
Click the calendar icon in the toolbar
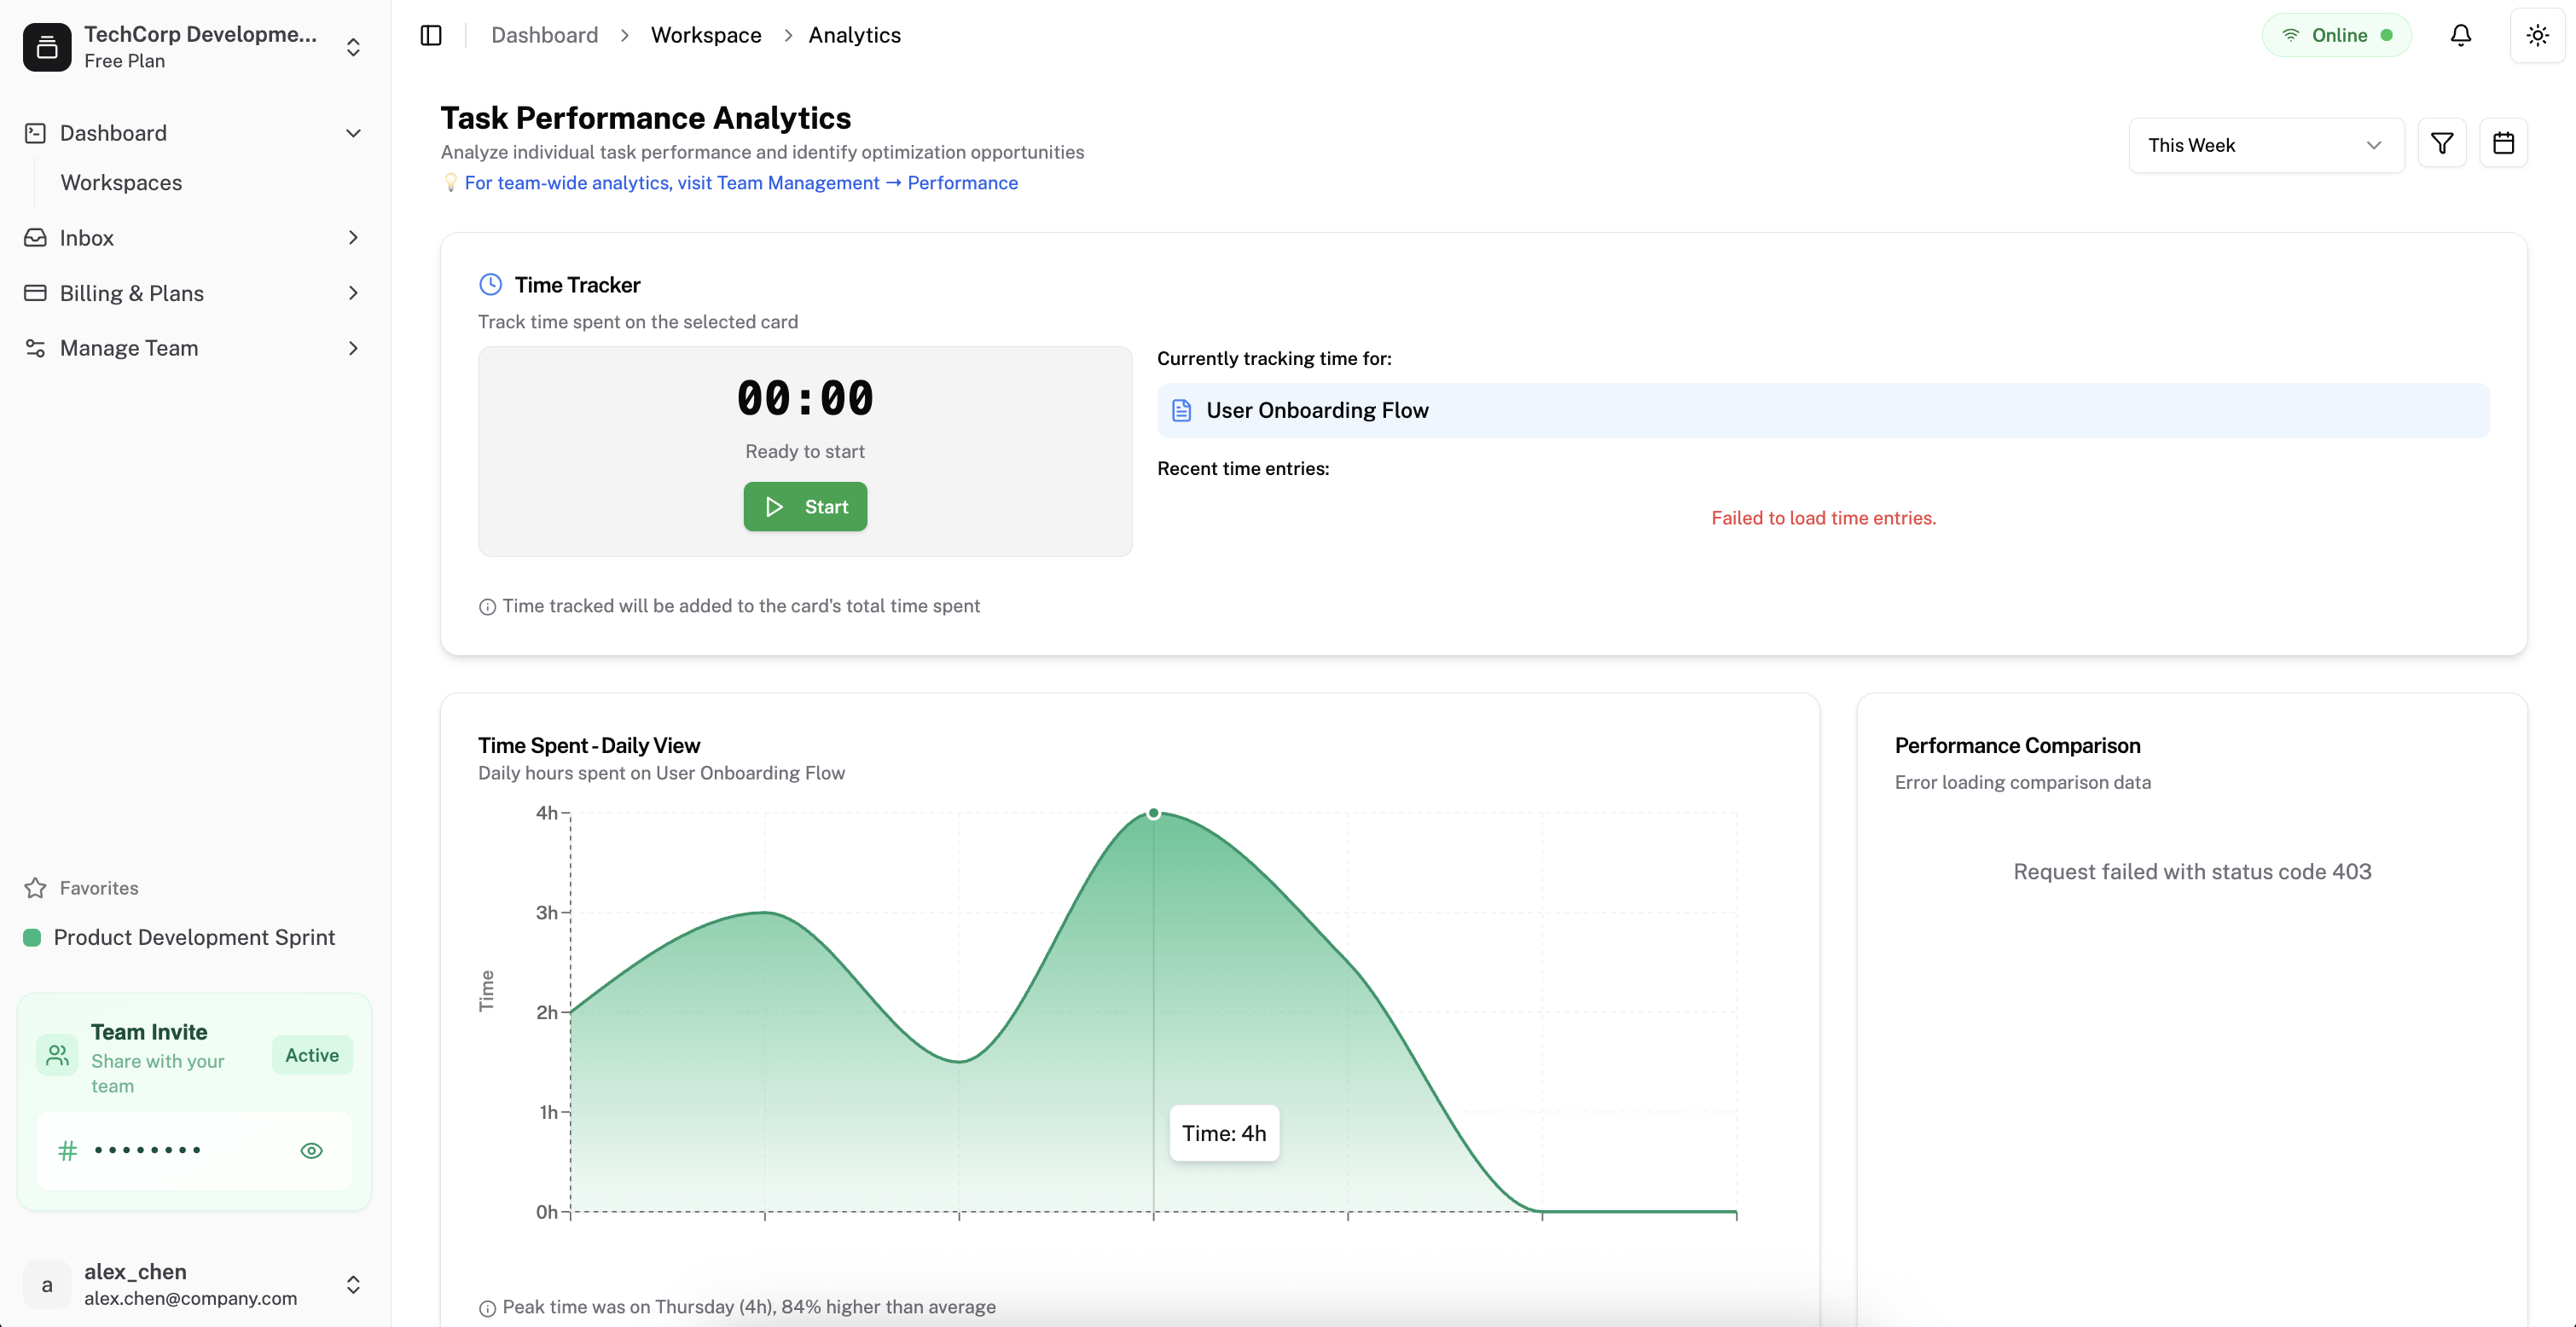coord(2504,143)
